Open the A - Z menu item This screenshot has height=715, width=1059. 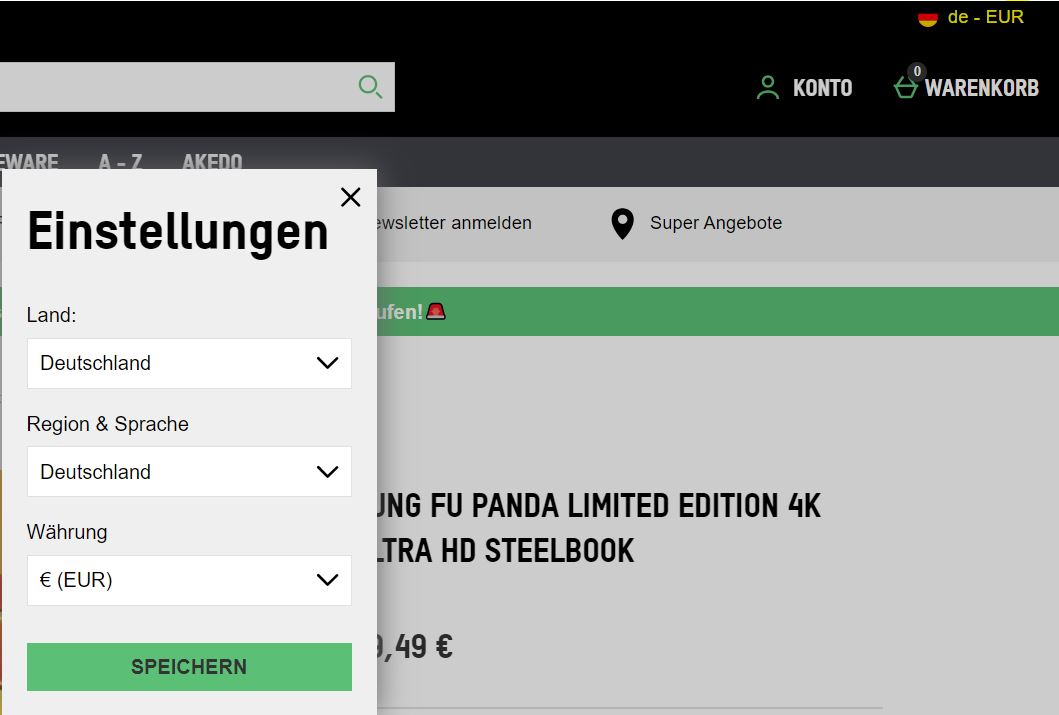120,161
